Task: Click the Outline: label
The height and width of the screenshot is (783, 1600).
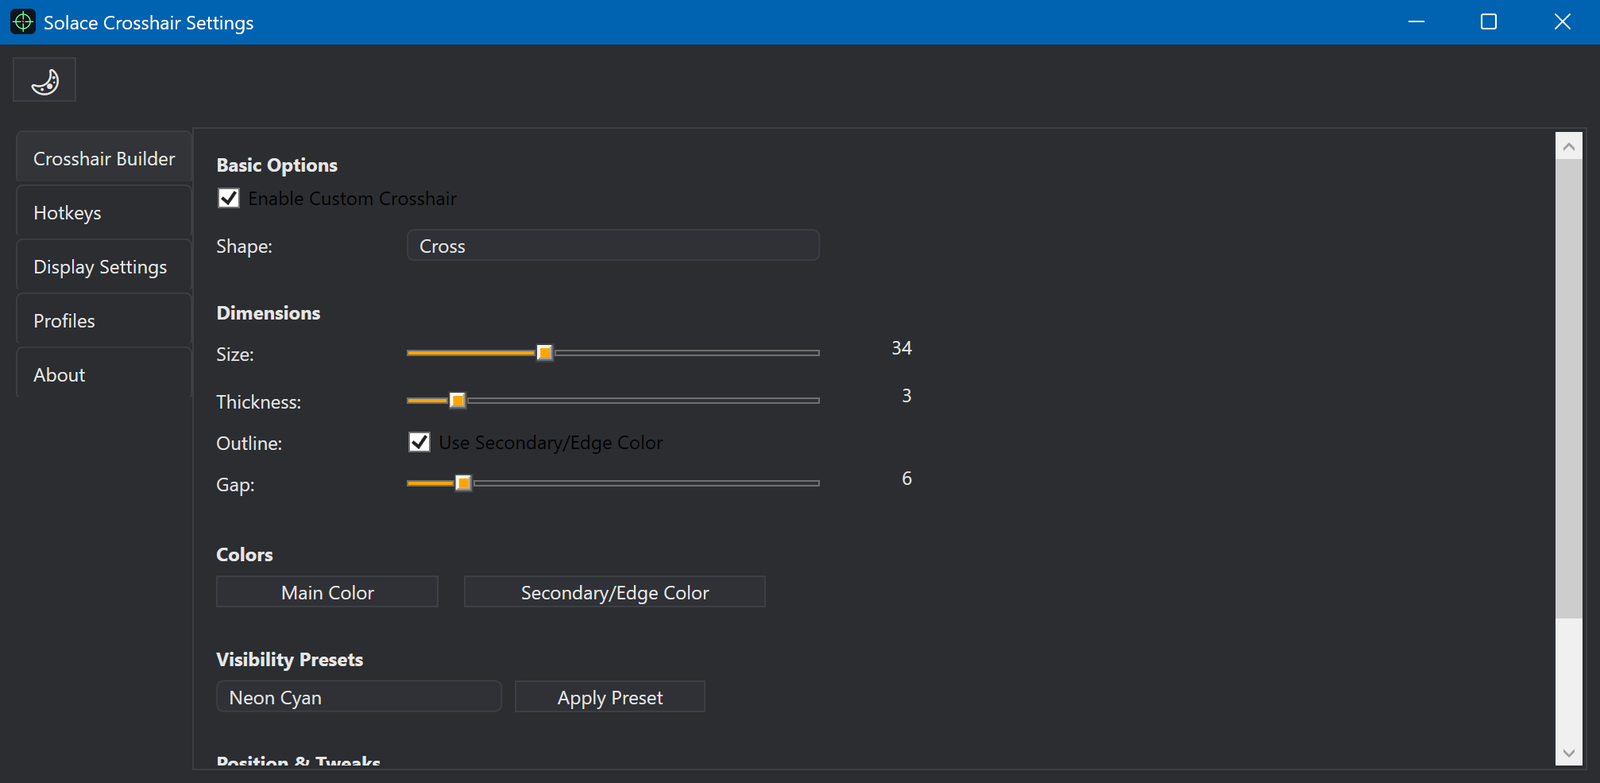Action: (x=249, y=443)
